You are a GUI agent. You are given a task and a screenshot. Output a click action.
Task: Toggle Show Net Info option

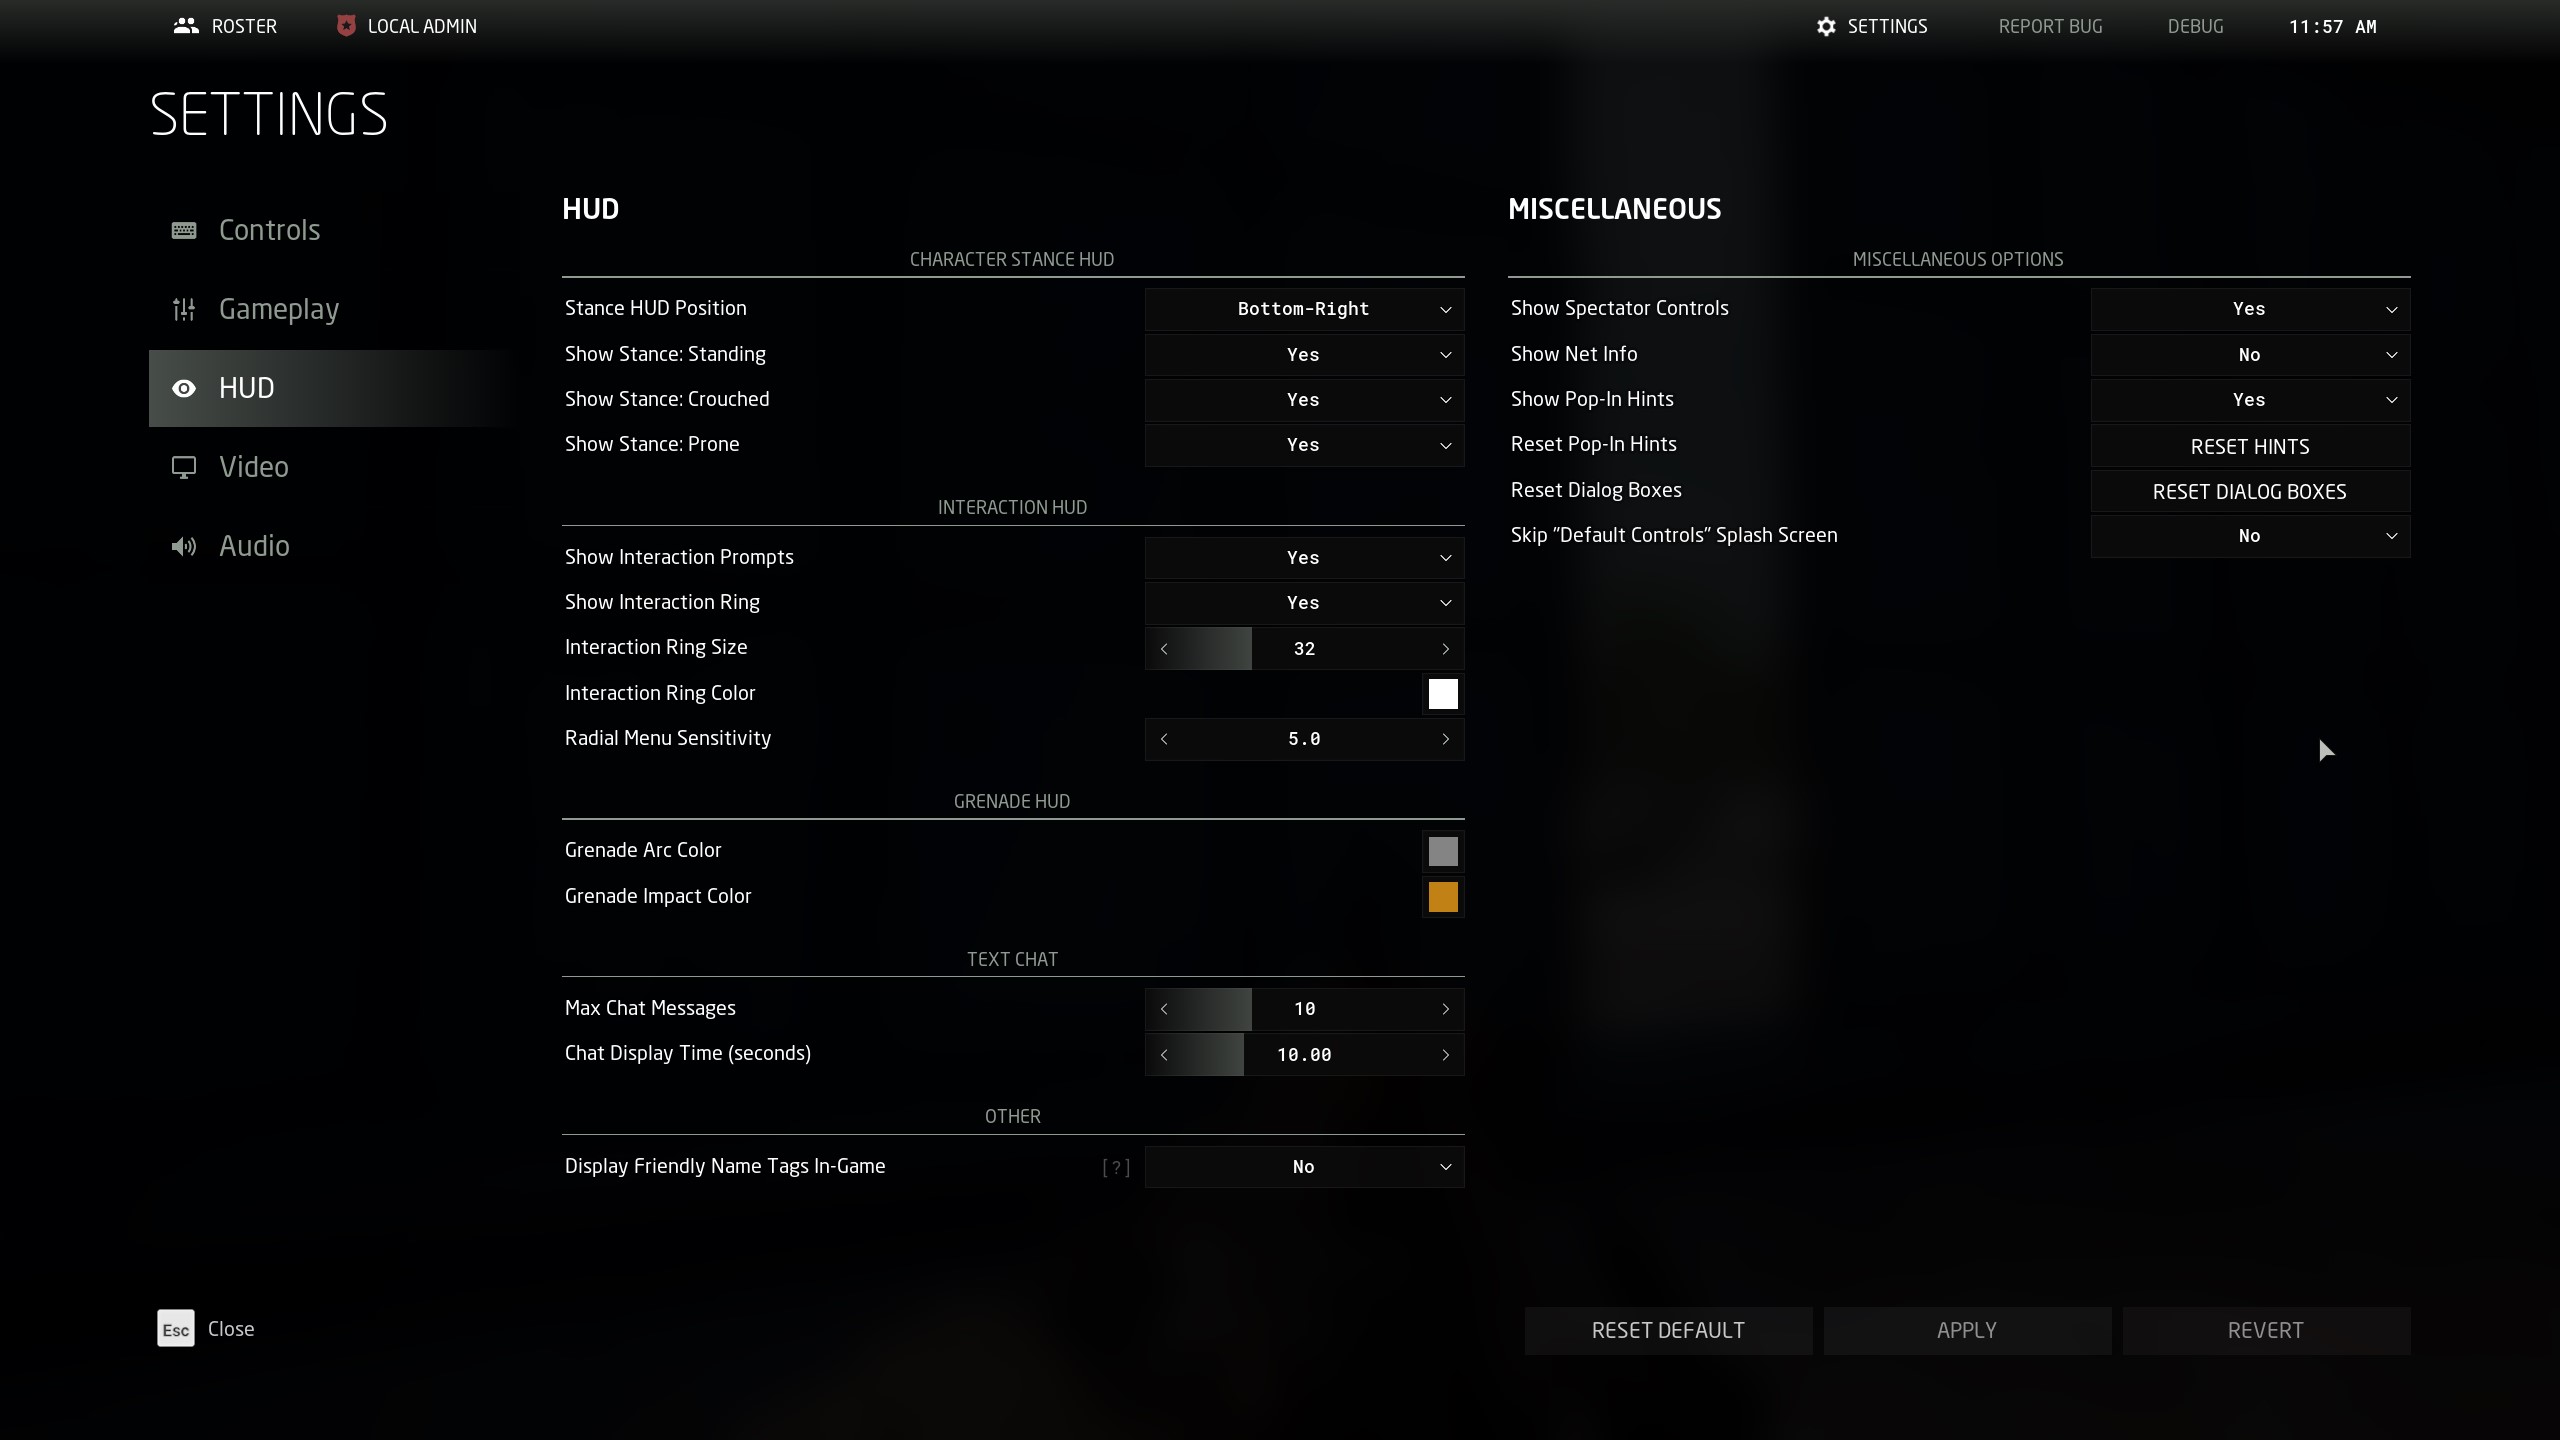2250,355
